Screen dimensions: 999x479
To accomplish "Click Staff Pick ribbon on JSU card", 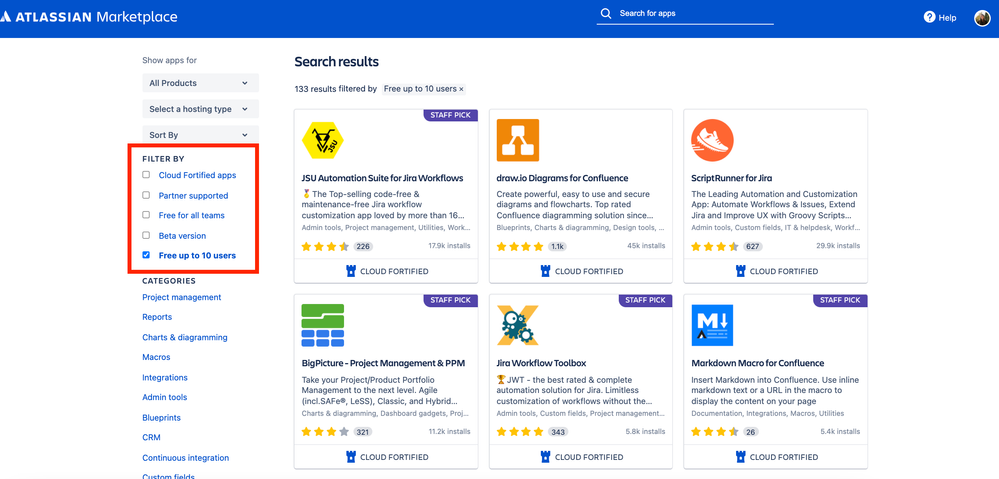I will pos(451,115).
